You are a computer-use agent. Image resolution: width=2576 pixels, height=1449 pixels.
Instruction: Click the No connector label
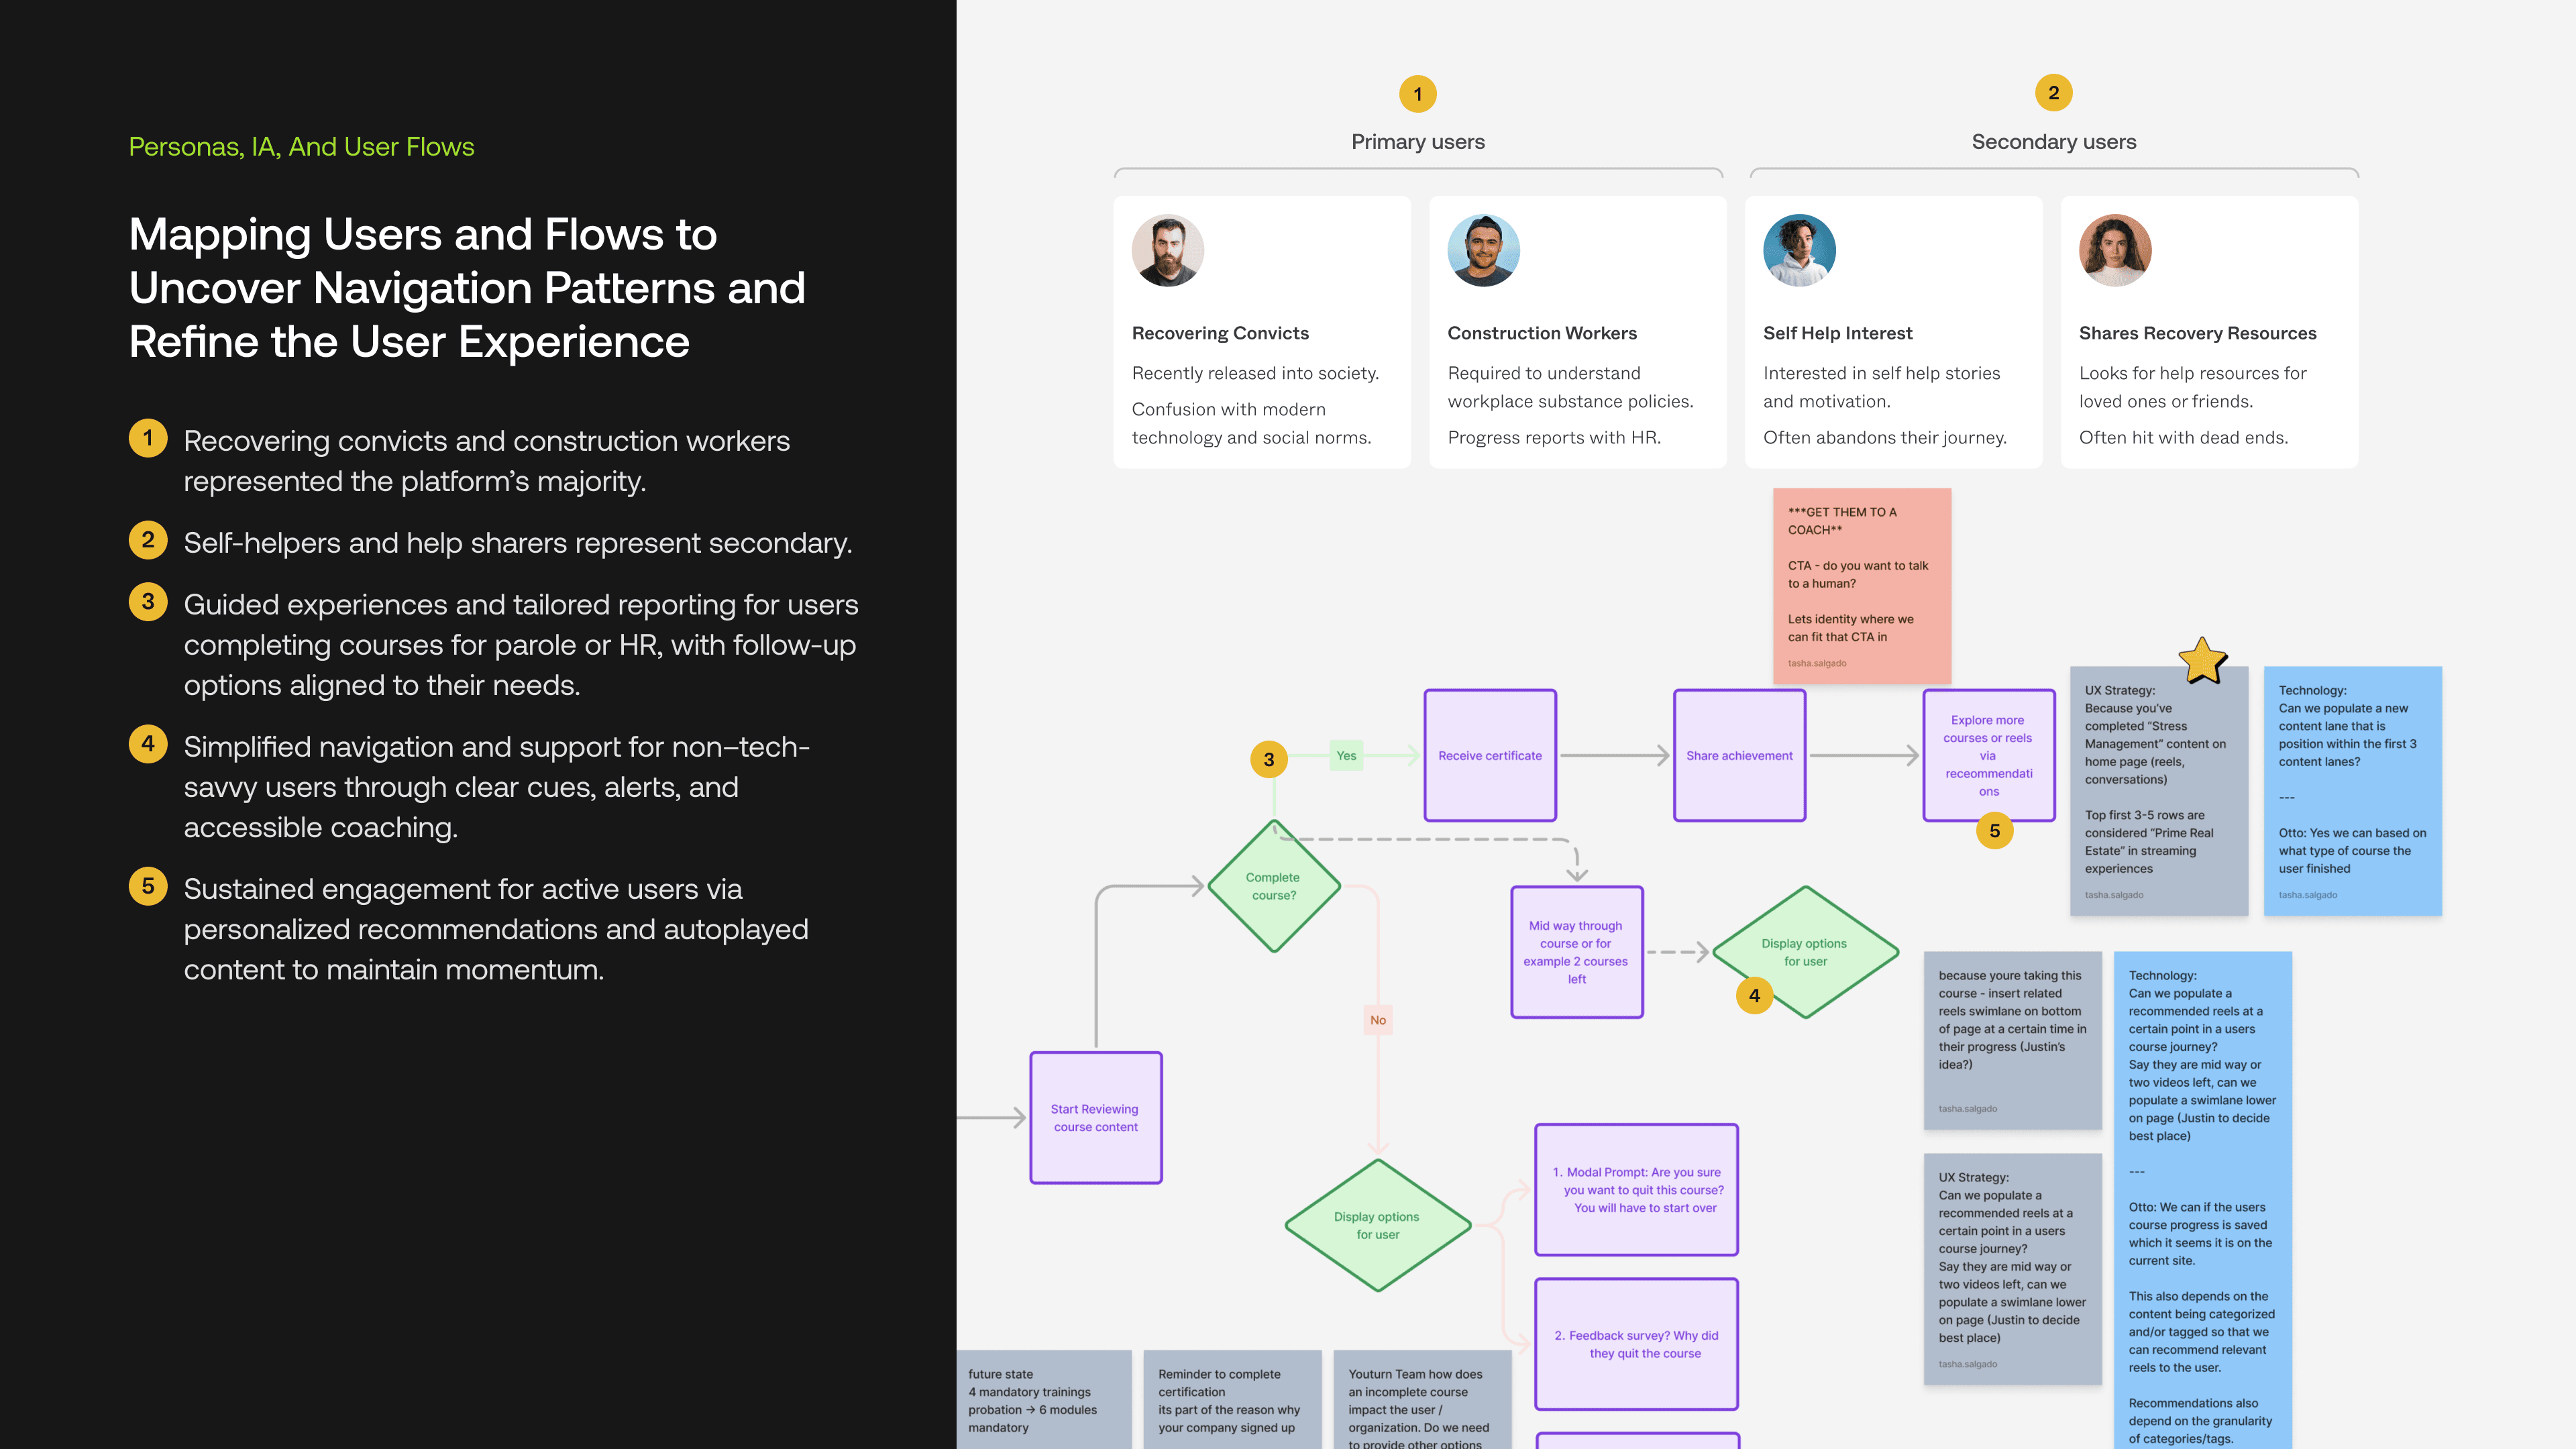pos(1378,1020)
